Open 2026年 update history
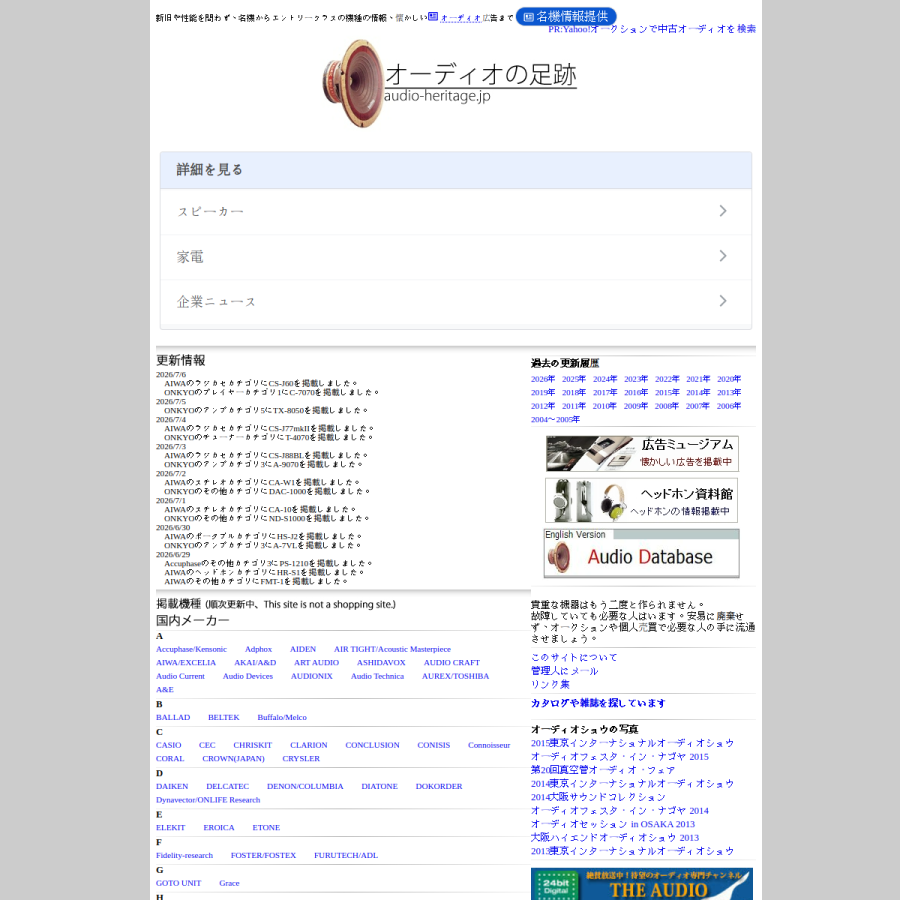 tap(542, 379)
